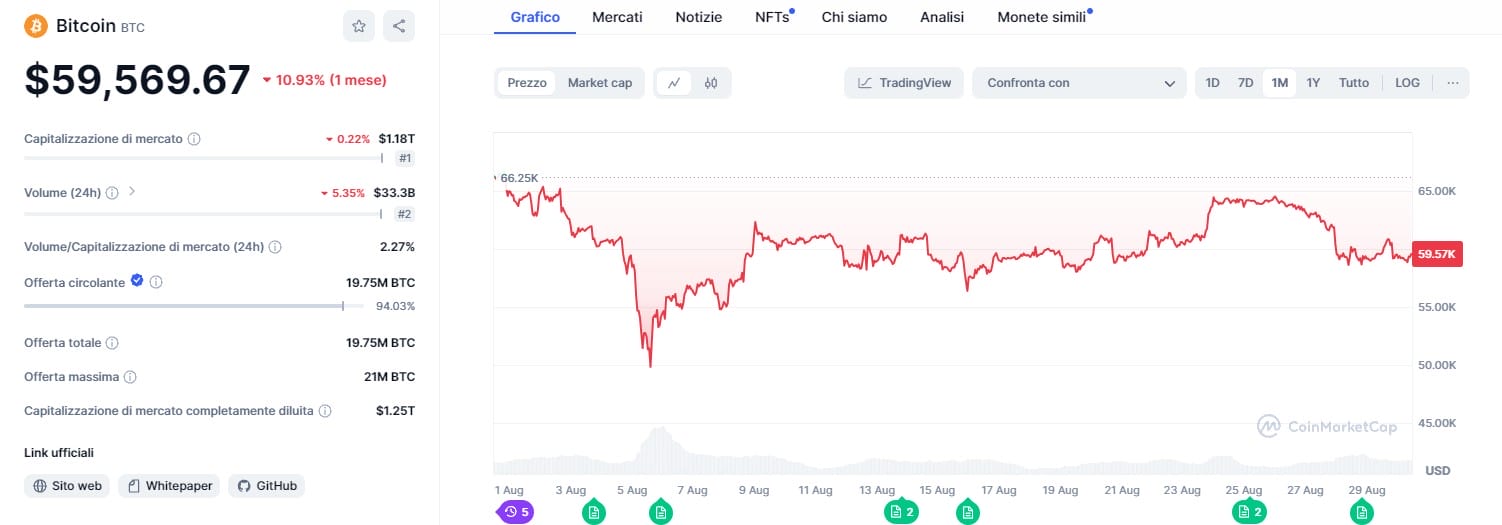Viewport: 1502px width, 525px height.
Task: Open the Confronta con dropdown
Action: coord(1080,83)
